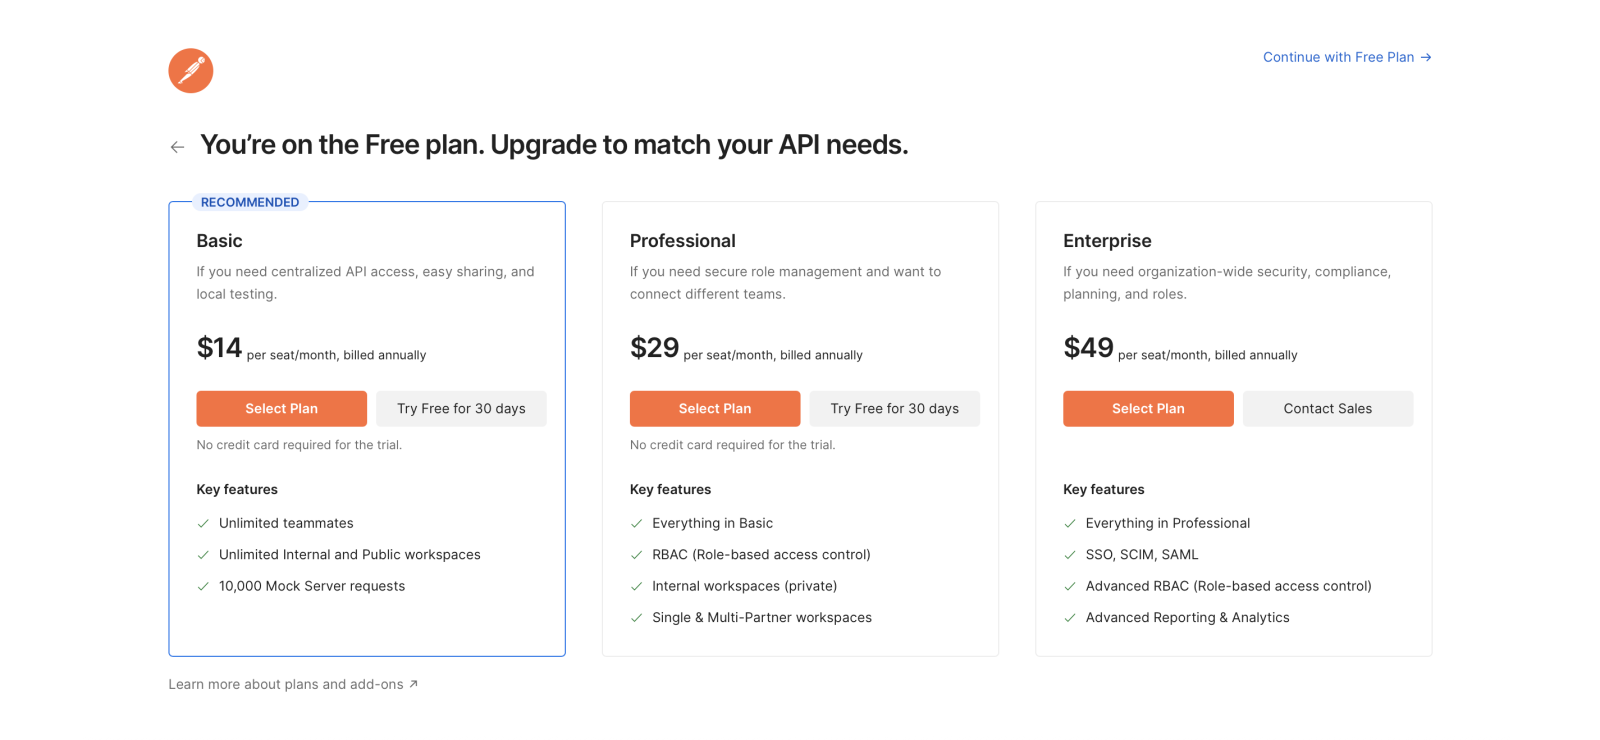1600x740 pixels.
Task: Click Select Plan for the Professional plan
Action: [715, 409]
